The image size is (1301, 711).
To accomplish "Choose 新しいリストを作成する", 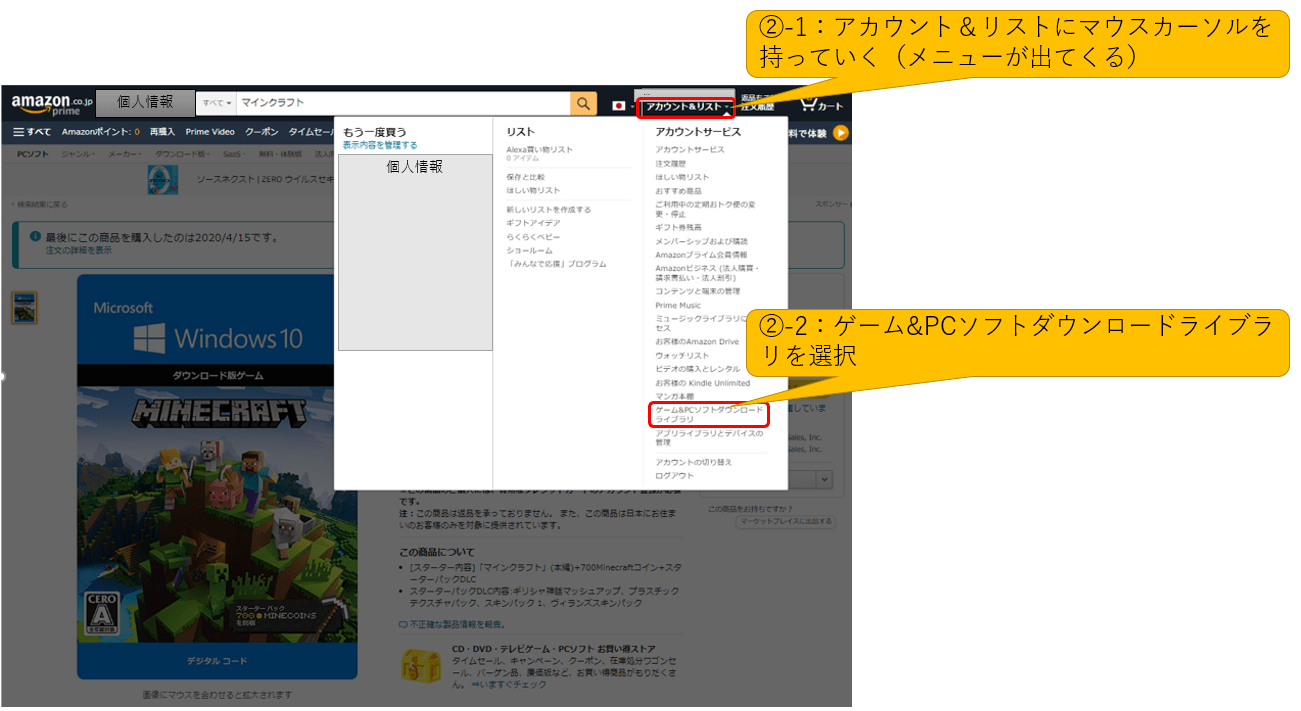I will (x=548, y=210).
